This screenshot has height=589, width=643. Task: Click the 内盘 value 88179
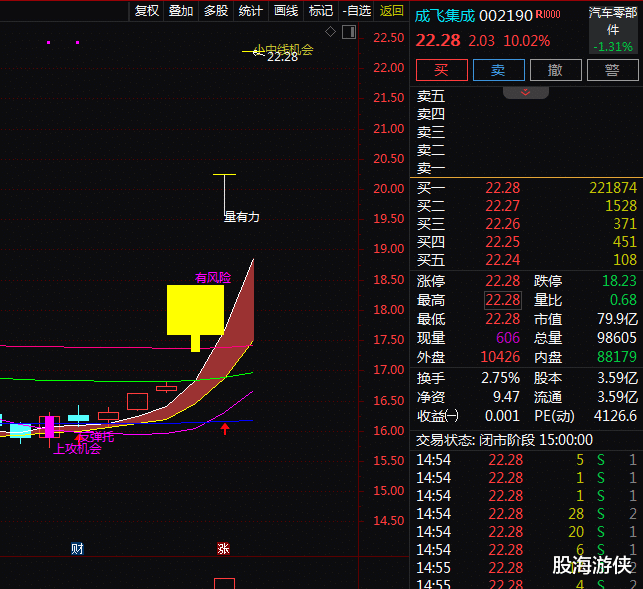click(617, 357)
